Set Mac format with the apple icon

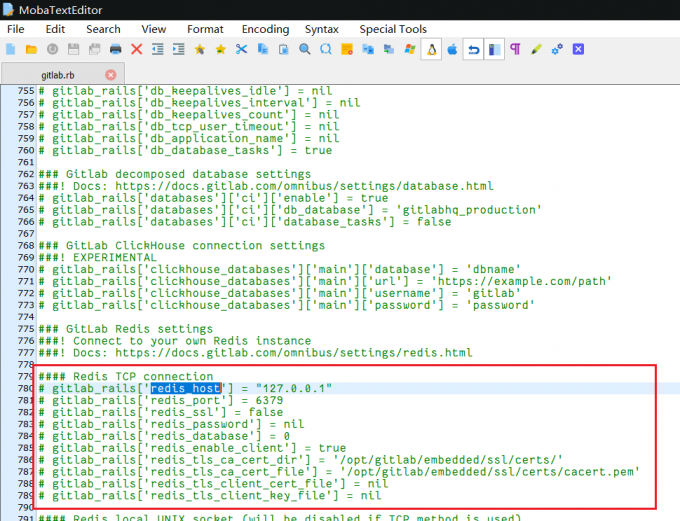click(452, 49)
